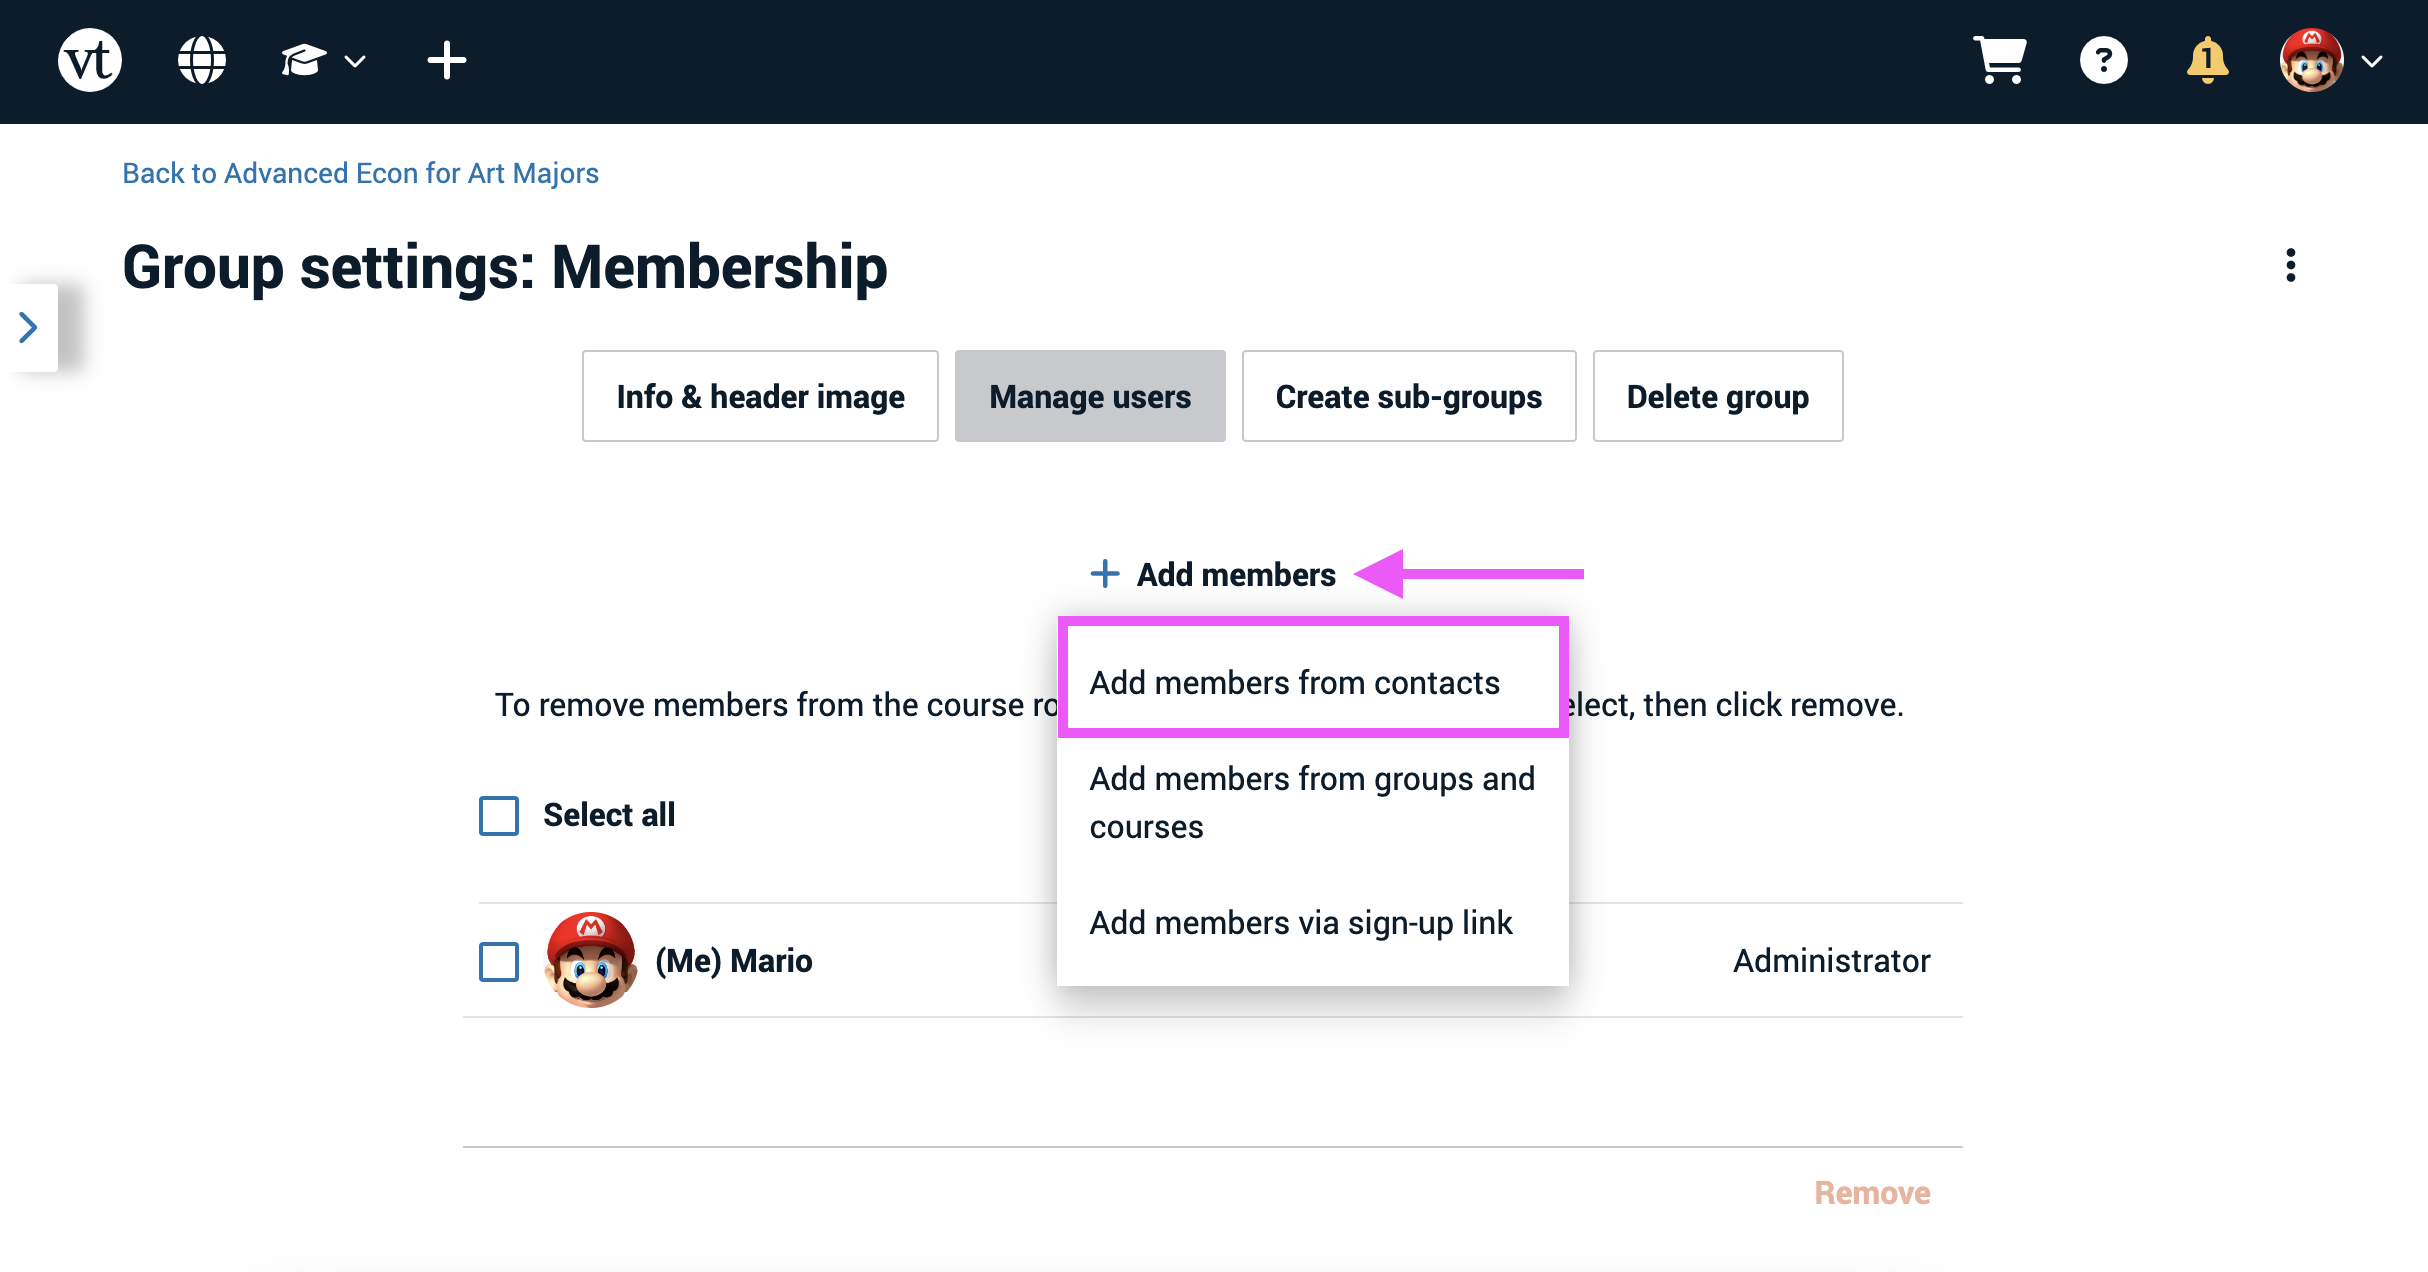Expand the left sidebar arrow

point(28,328)
